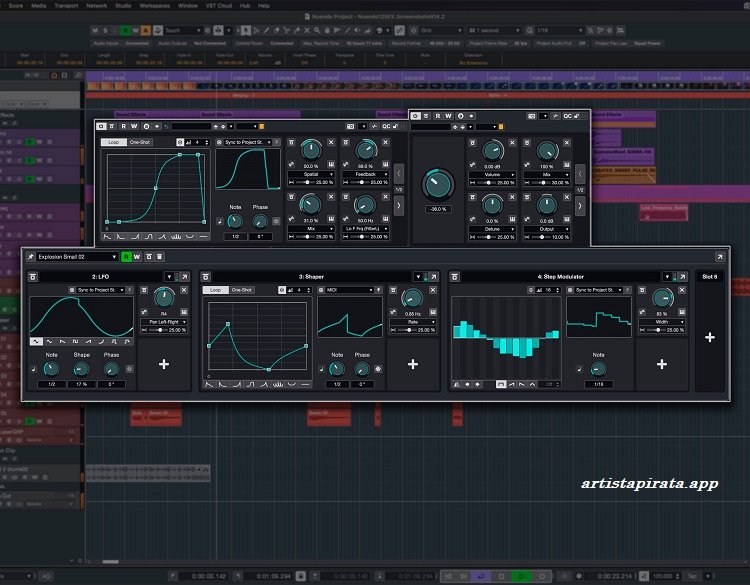Enable One-Shot mode in 3: Shaper
The height and width of the screenshot is (585, 750).
click(x=242, y=290)
